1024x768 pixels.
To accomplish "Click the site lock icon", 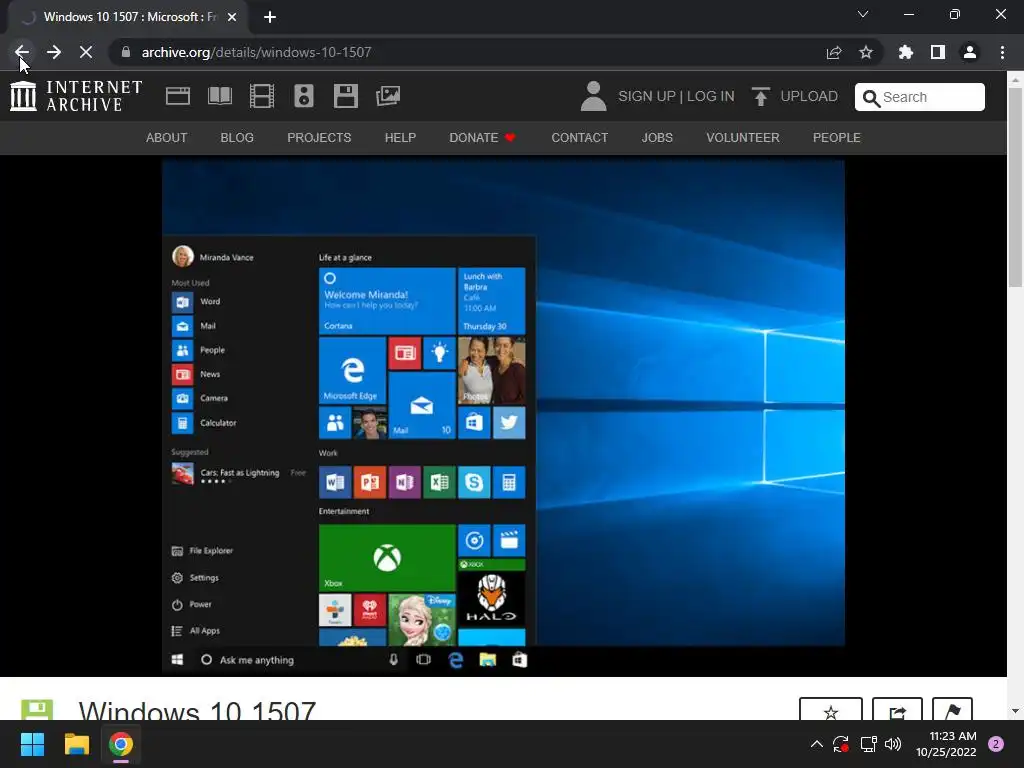I will click(x=126, y=52).
